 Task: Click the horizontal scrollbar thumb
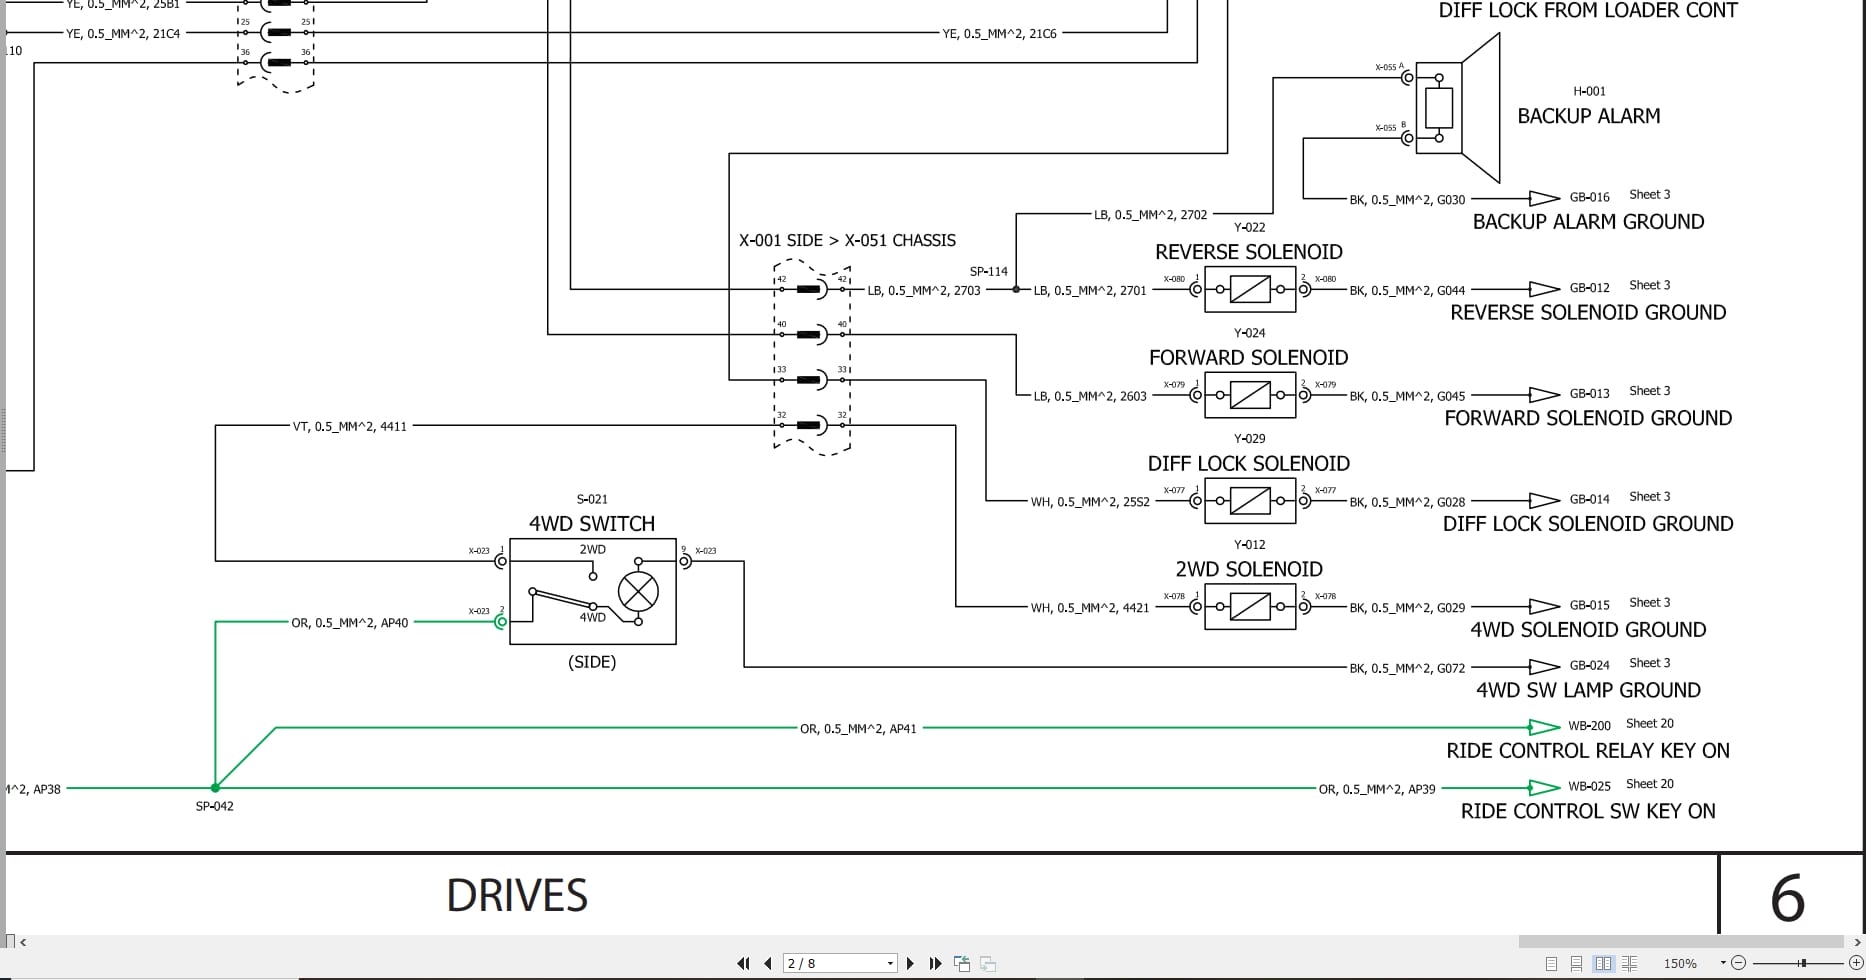(x=1681, y=941)
